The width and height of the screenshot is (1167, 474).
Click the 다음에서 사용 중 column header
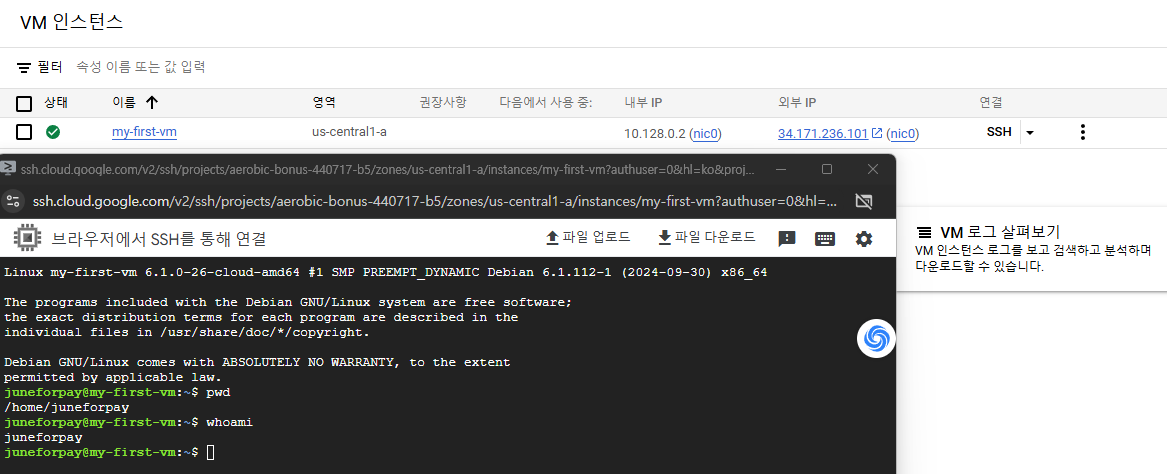546,103
